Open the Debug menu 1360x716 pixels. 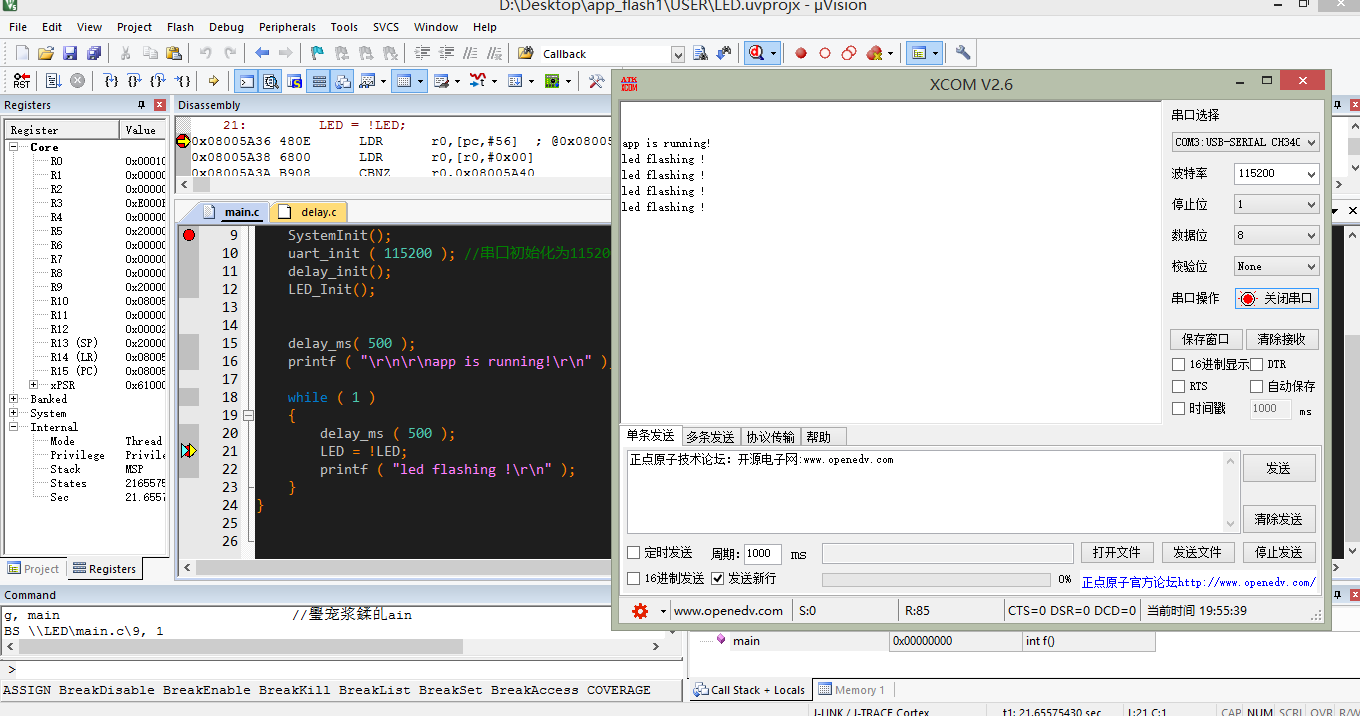pos(226,27)
